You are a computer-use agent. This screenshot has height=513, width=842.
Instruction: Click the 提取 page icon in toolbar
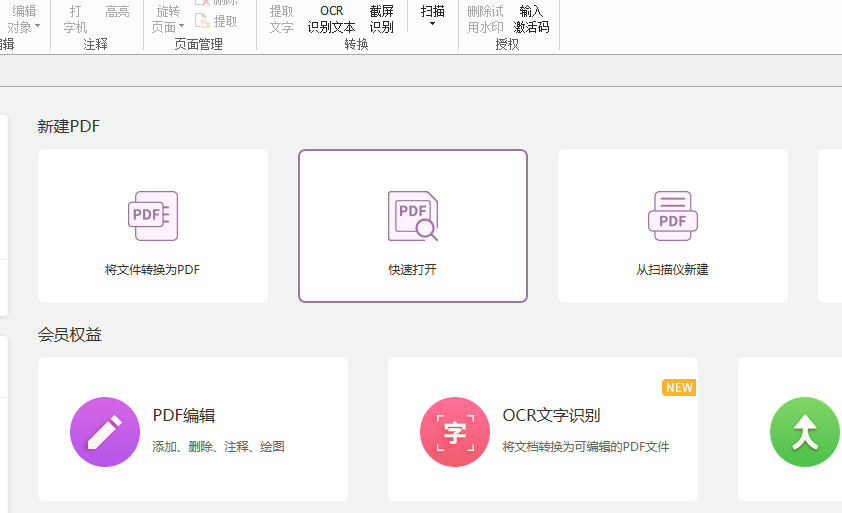[x=203, y=20]
